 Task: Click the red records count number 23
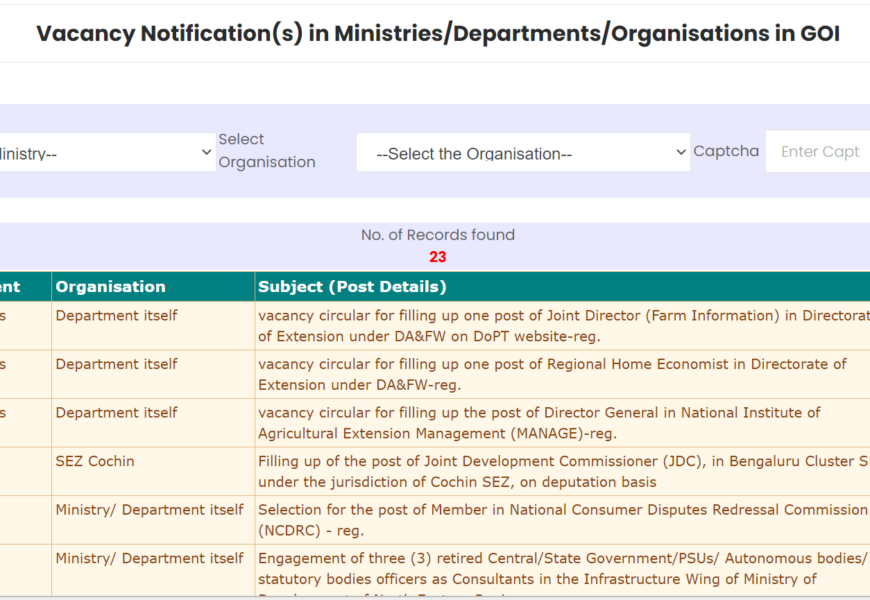pyautogui.click(x=438, y=257)
